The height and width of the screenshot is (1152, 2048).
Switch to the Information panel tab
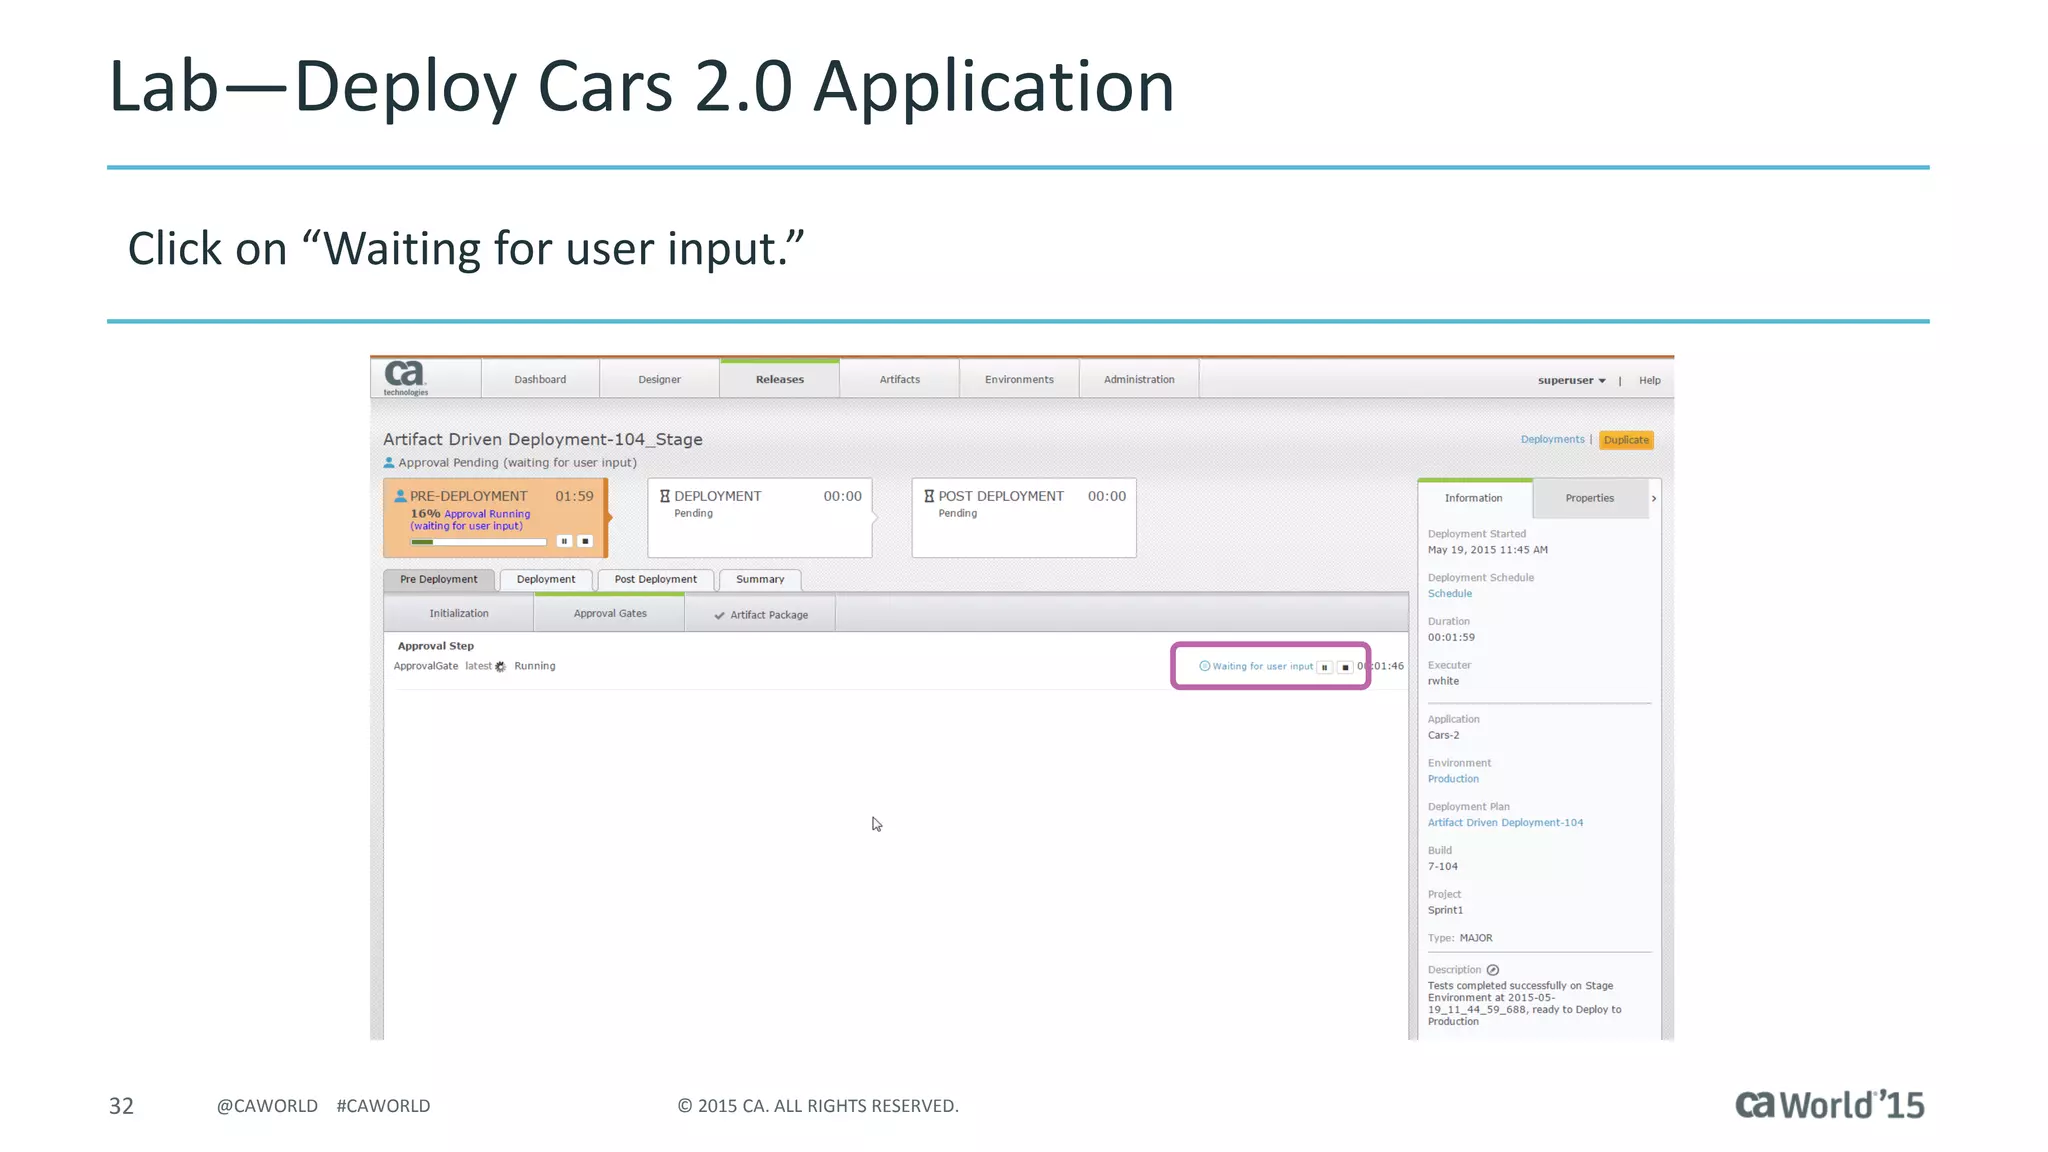(1474, 498)
